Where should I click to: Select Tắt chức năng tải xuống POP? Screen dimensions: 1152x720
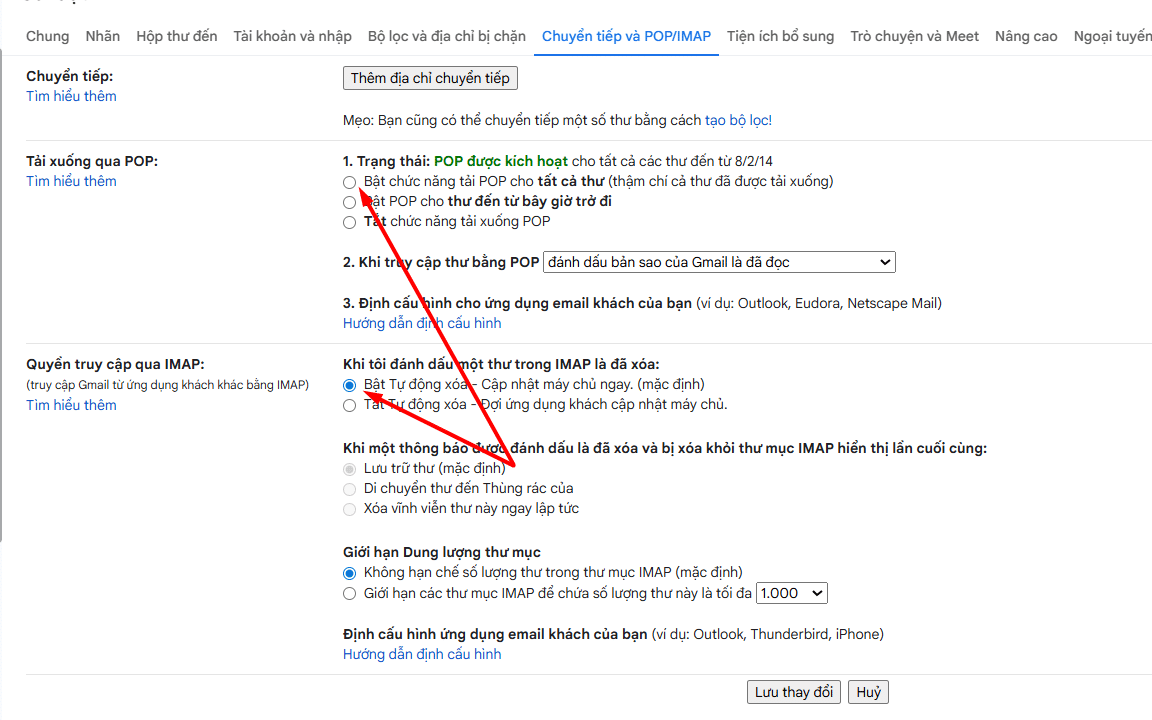(349, 222)
